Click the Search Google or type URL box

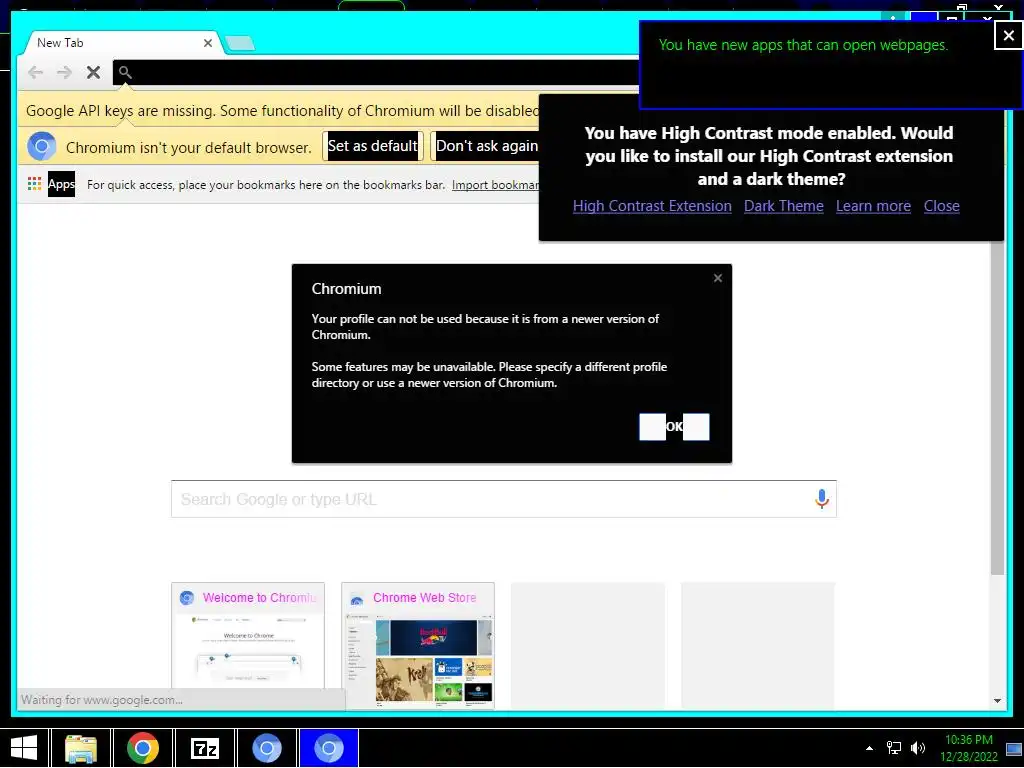(504, 499)
